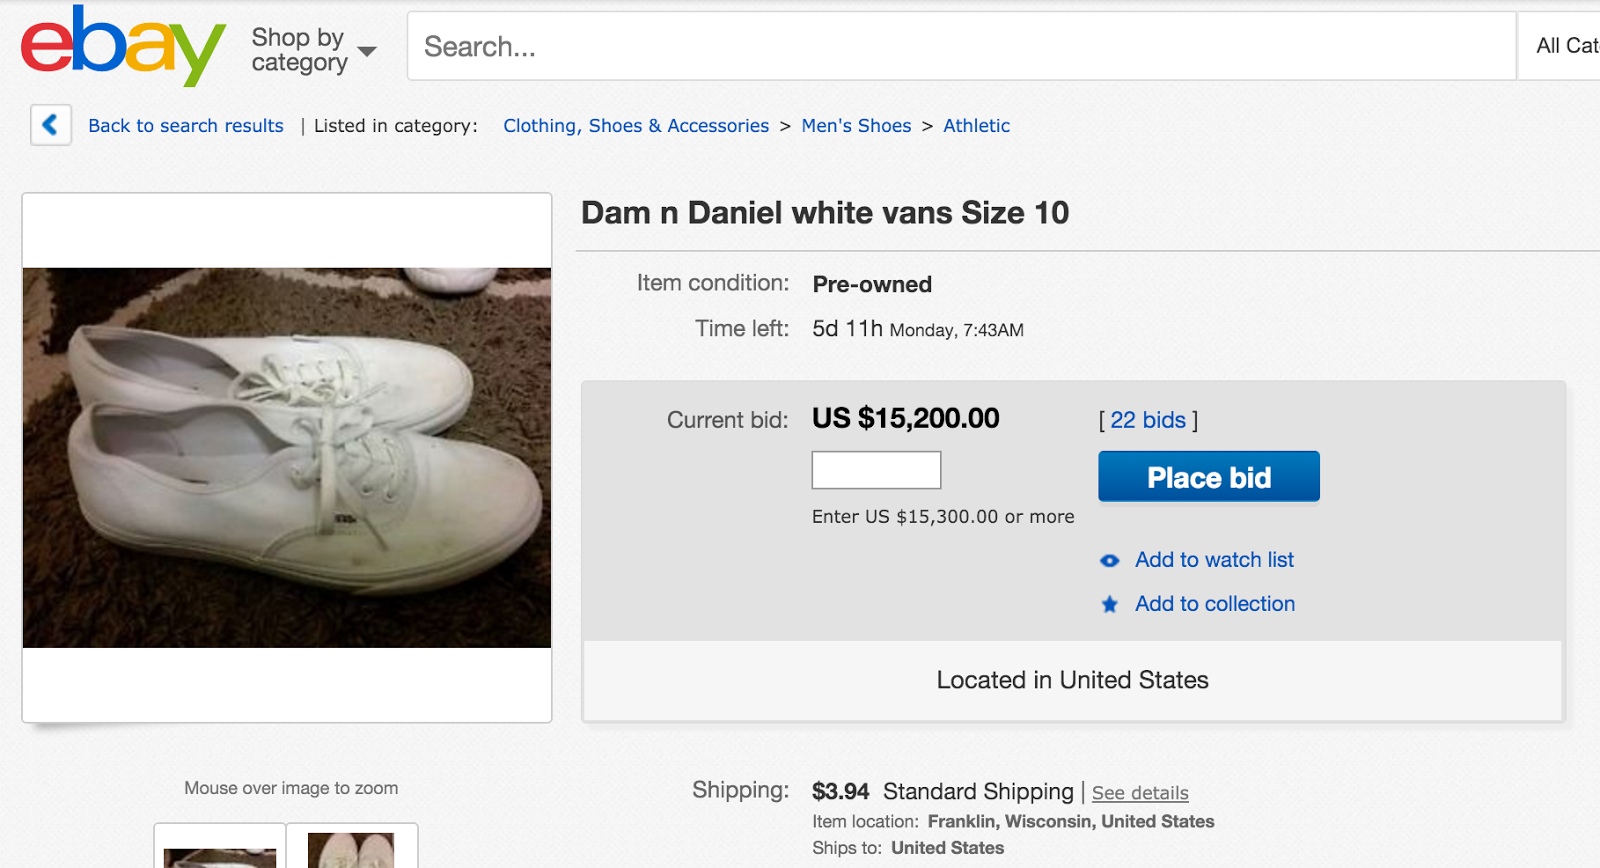Open the Athletic category link
This screenshot has height=868, width=1600.
pos(976,126)
